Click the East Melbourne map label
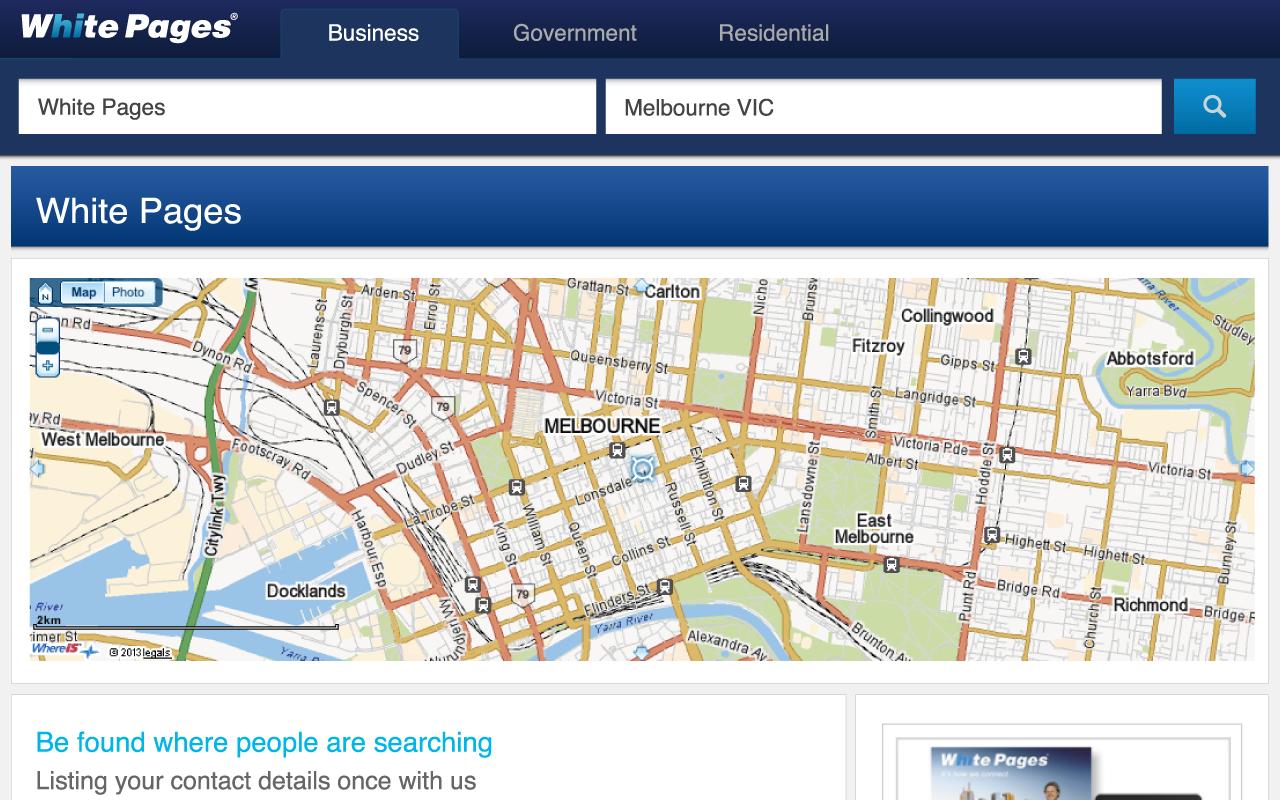 pos(874,528)
